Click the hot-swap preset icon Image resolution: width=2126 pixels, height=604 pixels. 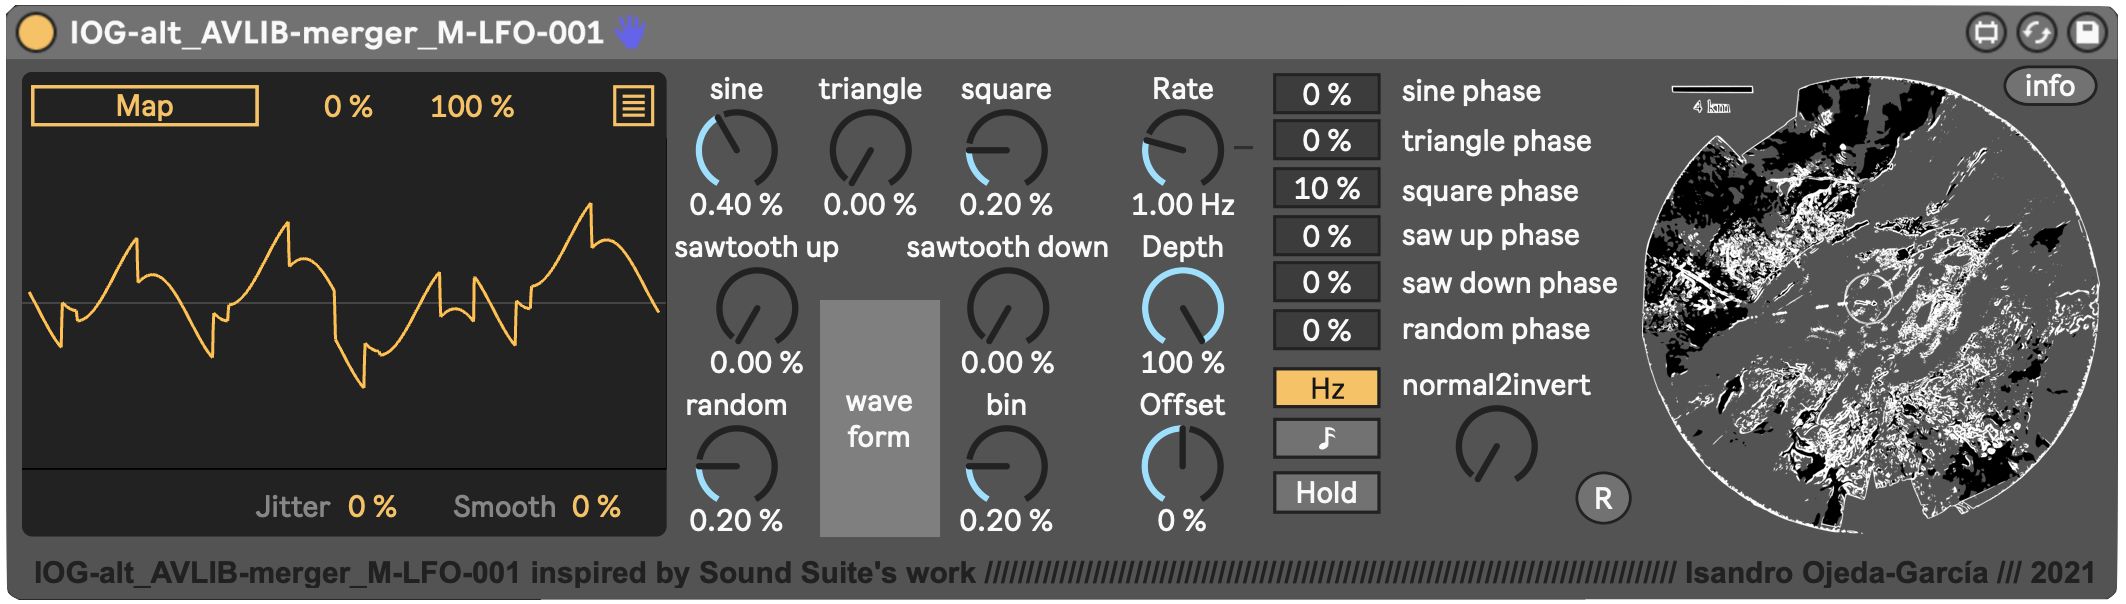click(x=2037, y=33)
